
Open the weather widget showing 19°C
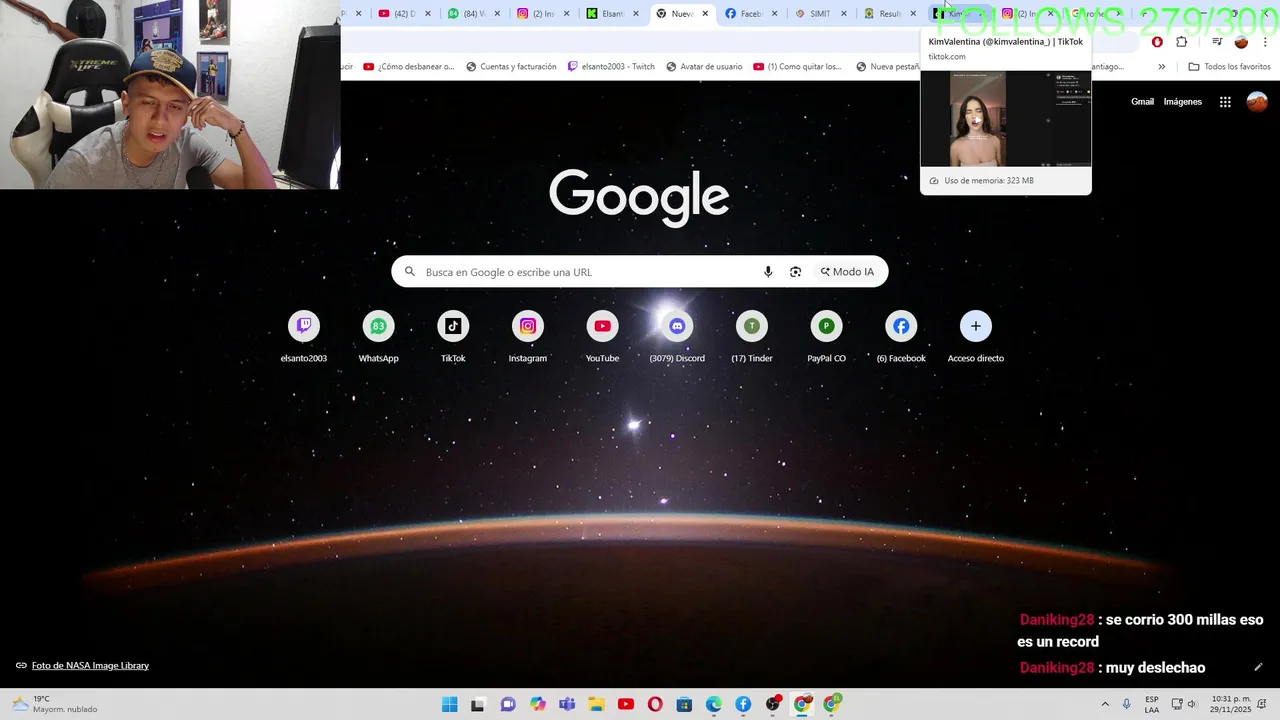click(55, 704)
